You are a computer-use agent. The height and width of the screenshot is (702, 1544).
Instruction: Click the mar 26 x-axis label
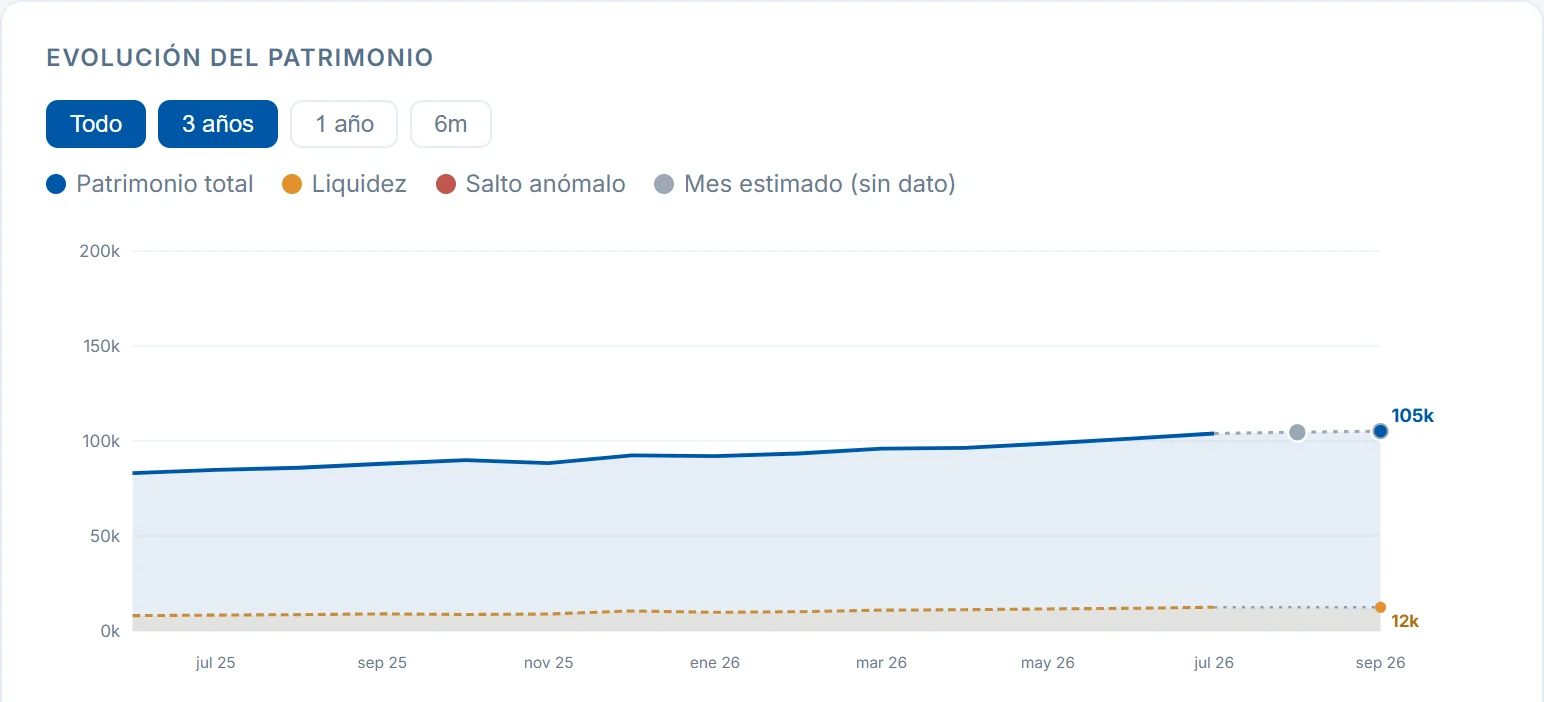(x=881, y=663)
